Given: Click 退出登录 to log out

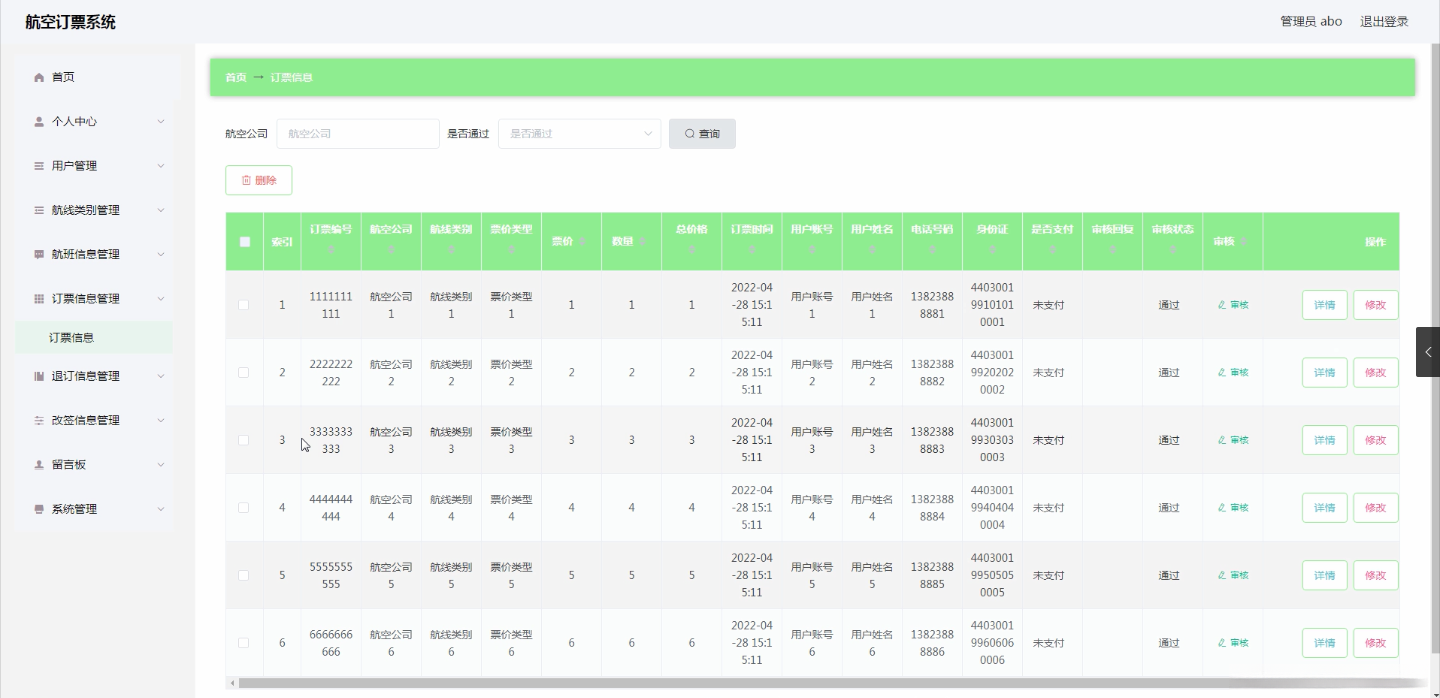Looking at the screenshot, I should 1384,21.
